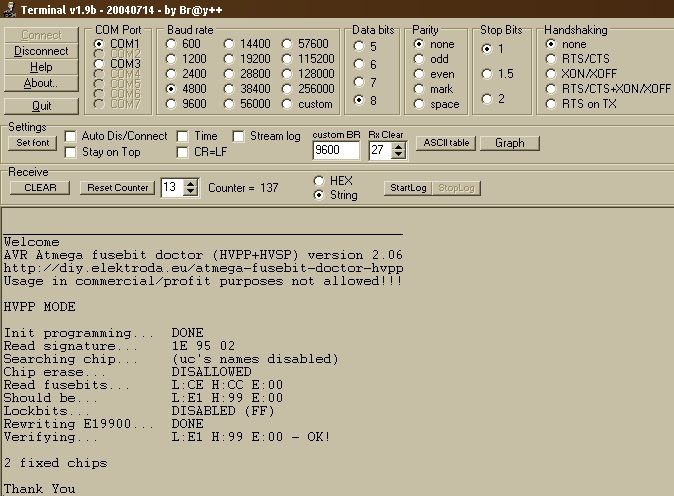Open the About.. dialog

(x=41, y=83)
